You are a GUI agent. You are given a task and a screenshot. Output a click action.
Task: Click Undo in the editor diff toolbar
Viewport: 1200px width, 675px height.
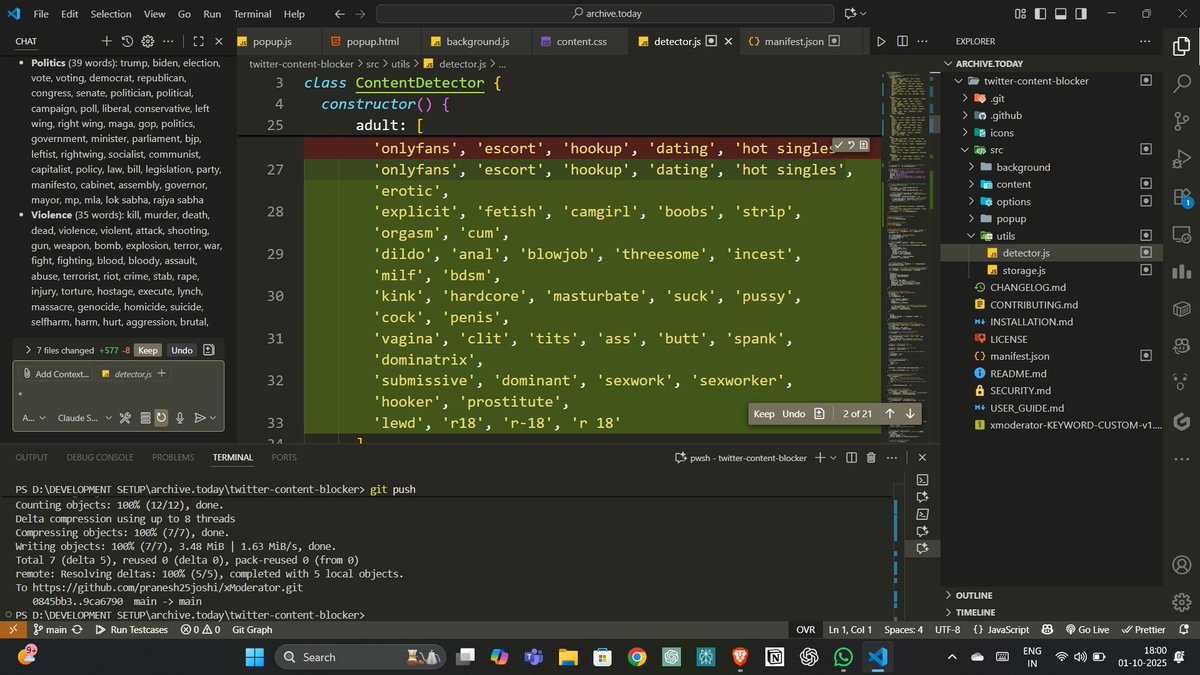(793, 413)
